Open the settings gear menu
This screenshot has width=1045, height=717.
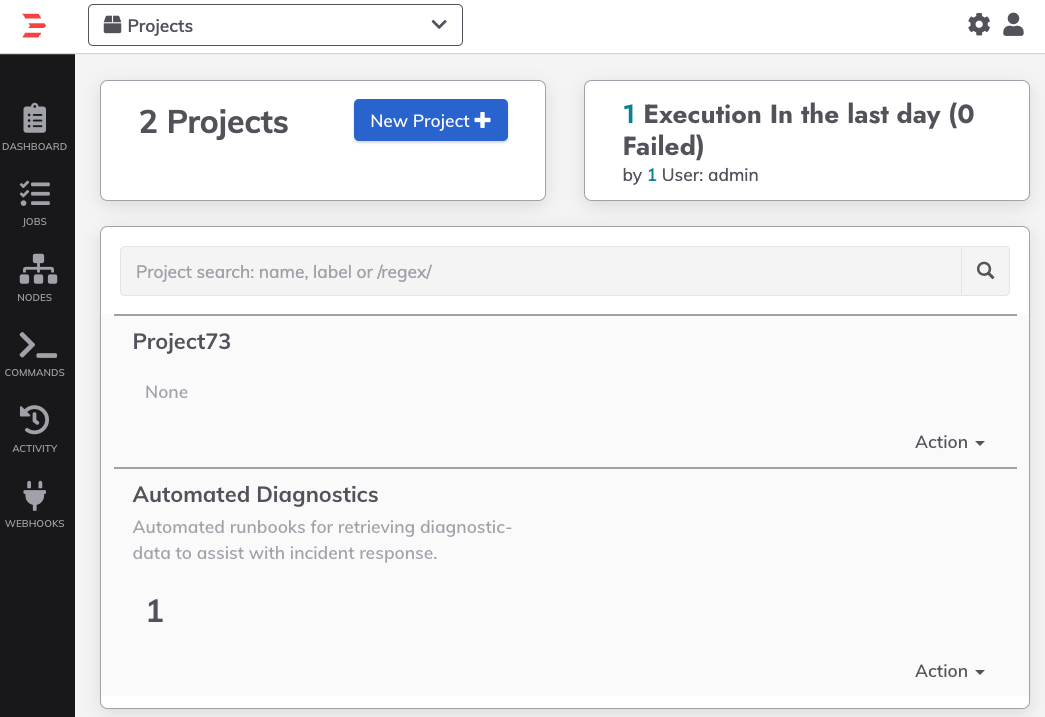point(978,25)
